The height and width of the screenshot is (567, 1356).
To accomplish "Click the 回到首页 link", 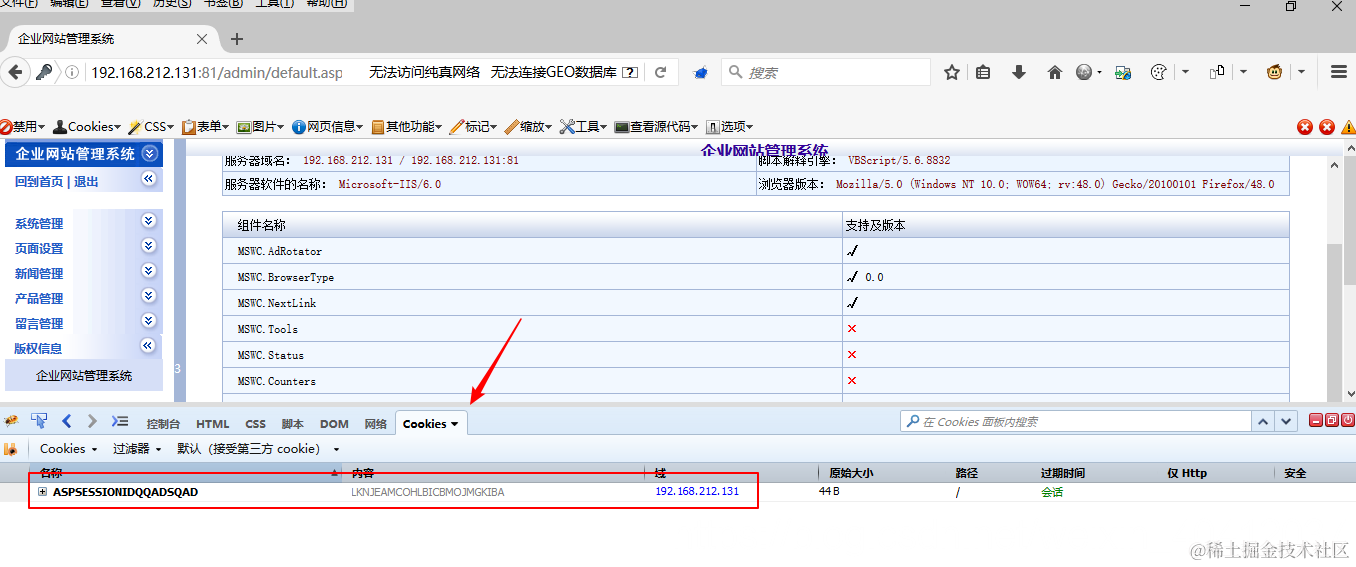I will (39, 182).
